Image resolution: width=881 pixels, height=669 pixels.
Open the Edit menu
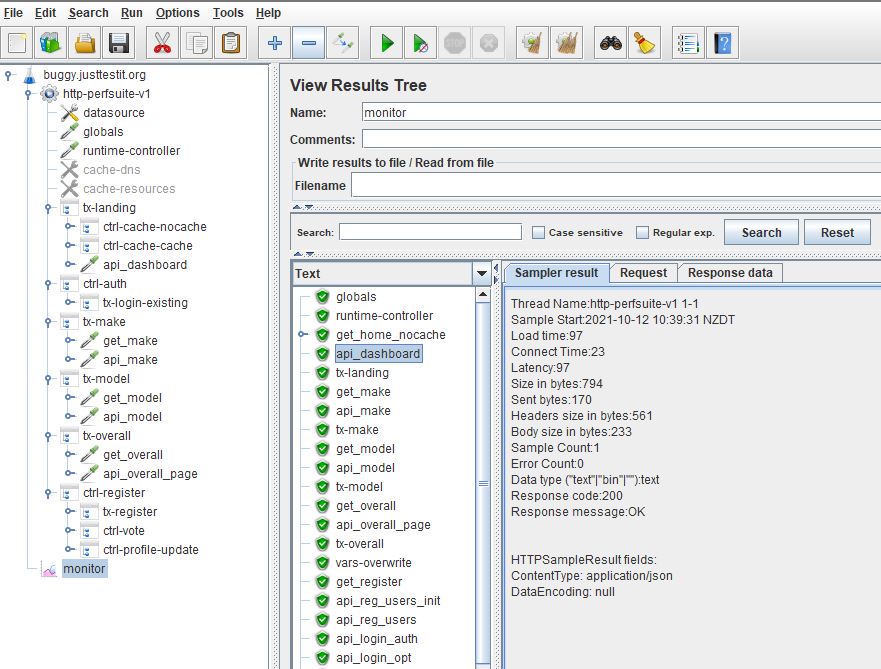[x=45, y=13]
